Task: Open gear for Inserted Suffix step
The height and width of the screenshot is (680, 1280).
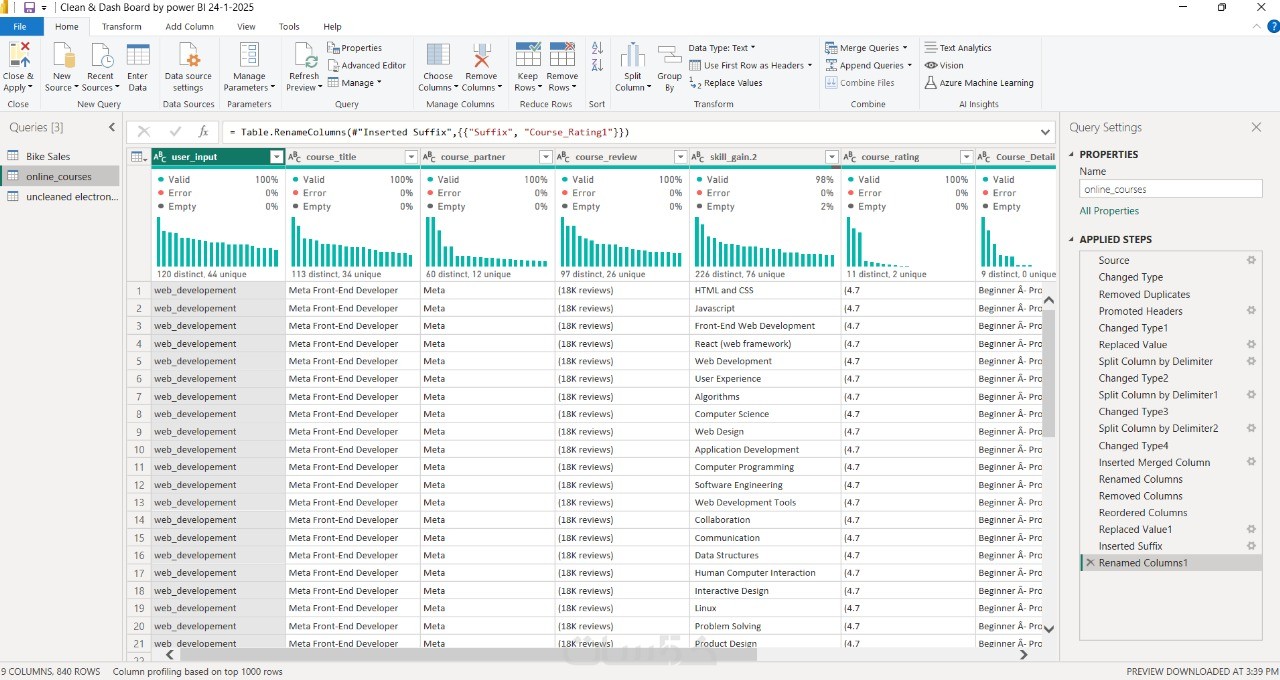Action: pos(1251,546)
